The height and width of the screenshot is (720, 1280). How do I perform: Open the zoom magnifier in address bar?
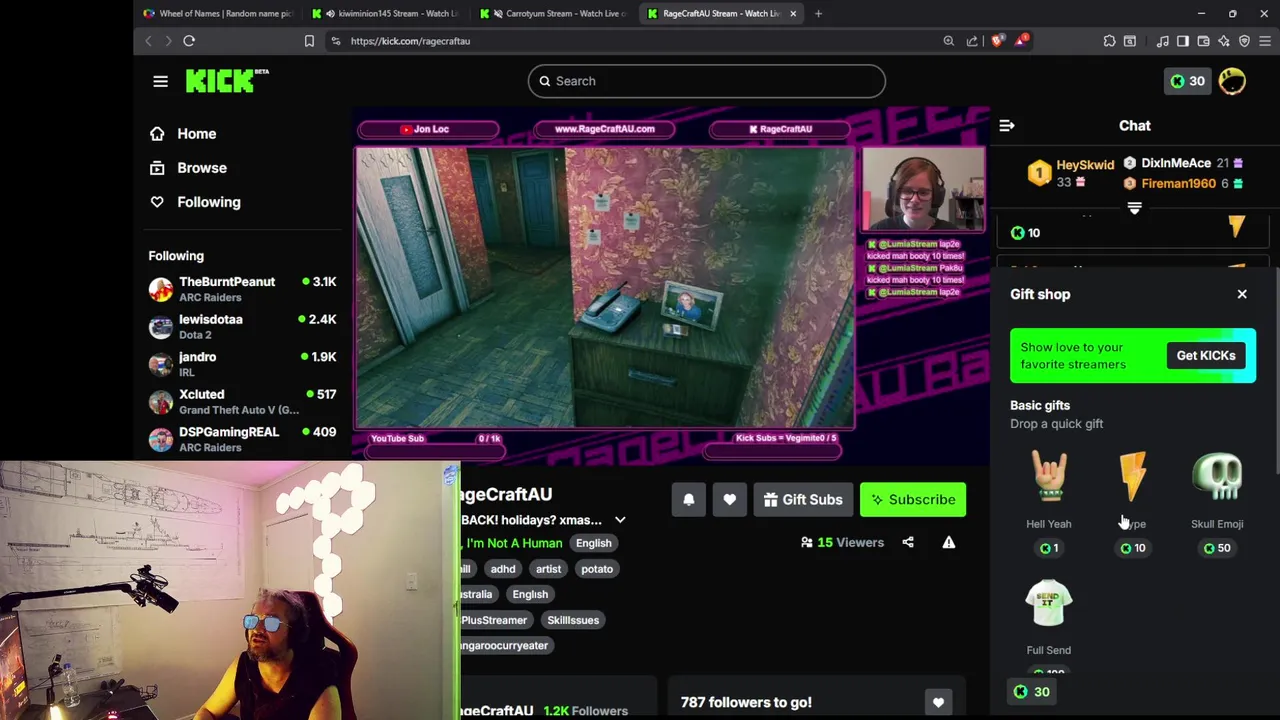[948, 41]
